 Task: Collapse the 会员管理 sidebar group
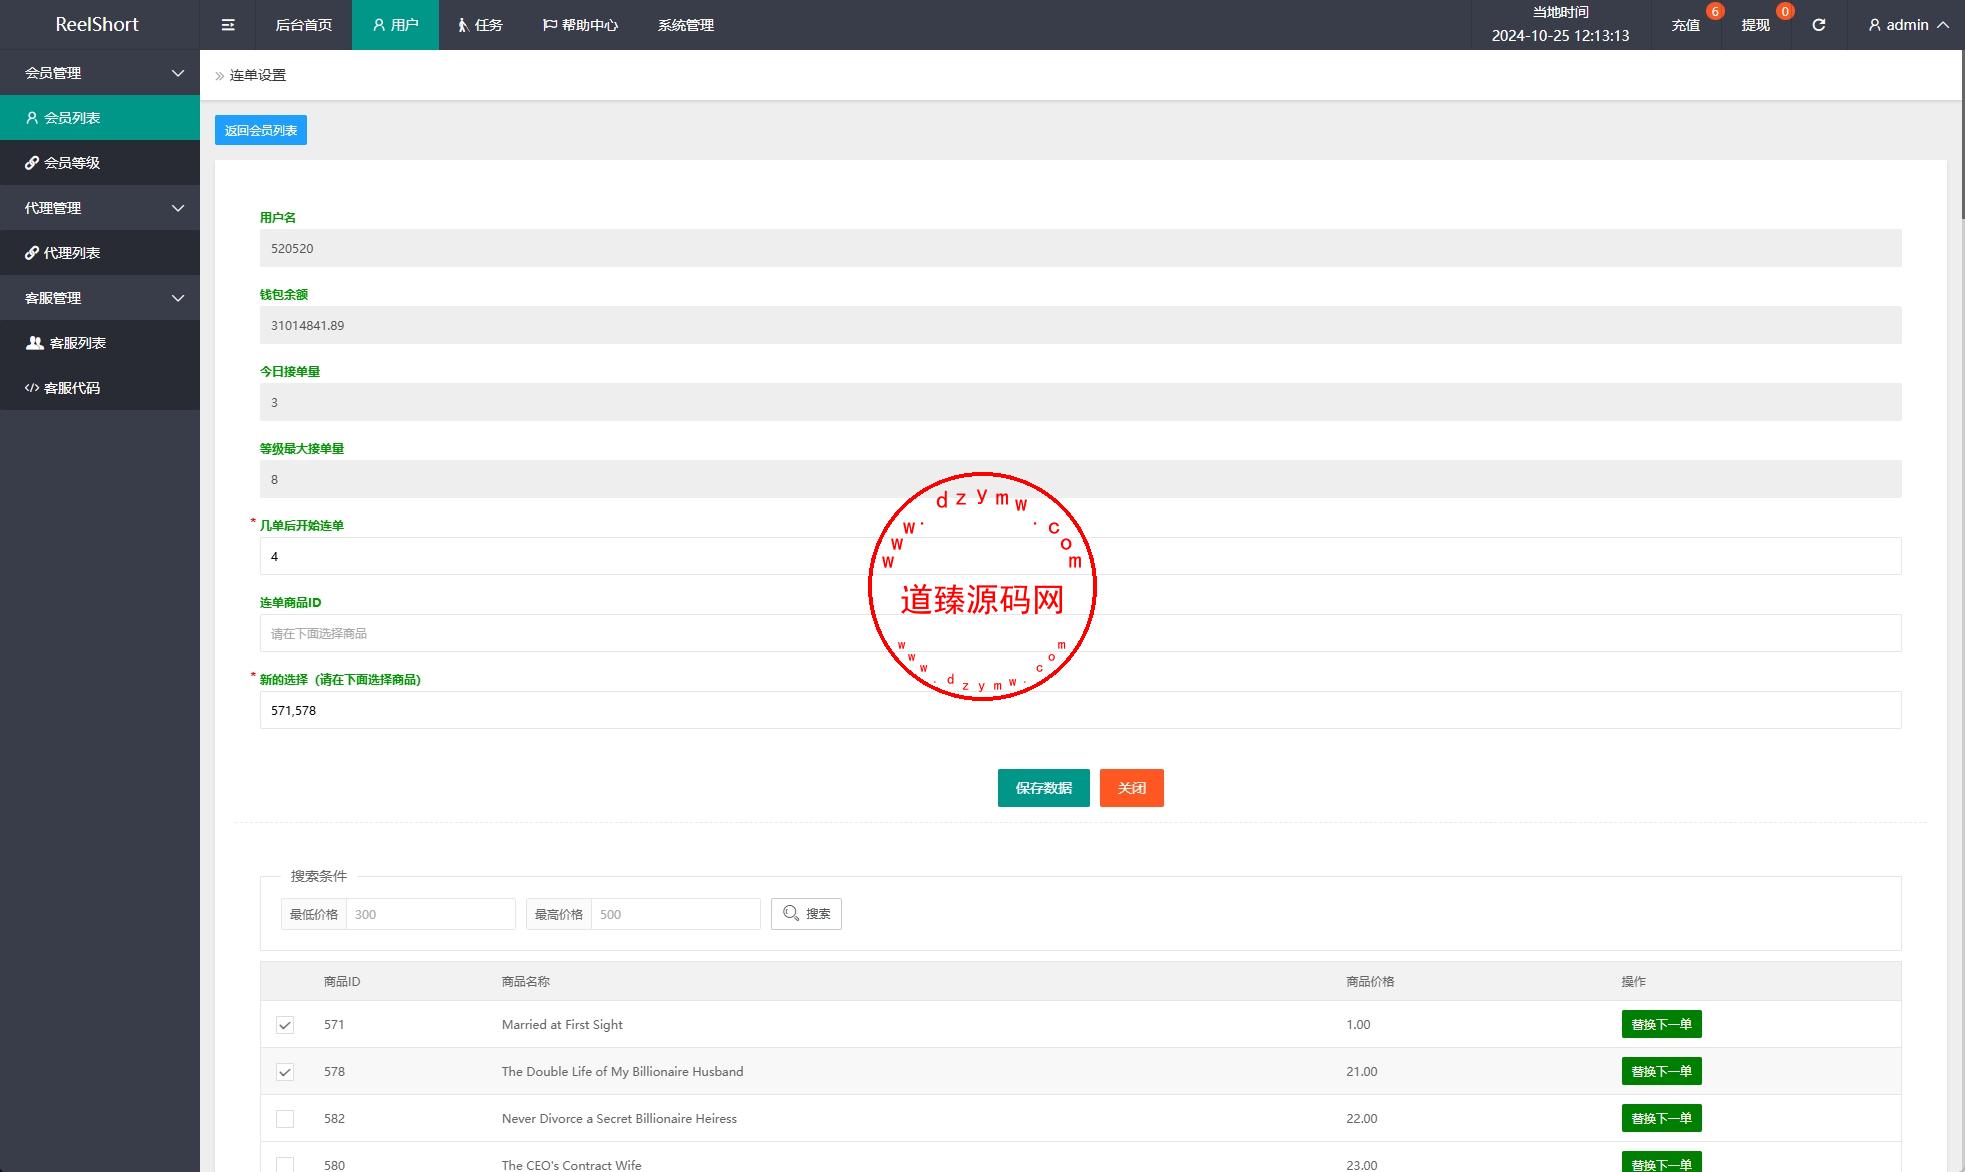click(100, 73)
